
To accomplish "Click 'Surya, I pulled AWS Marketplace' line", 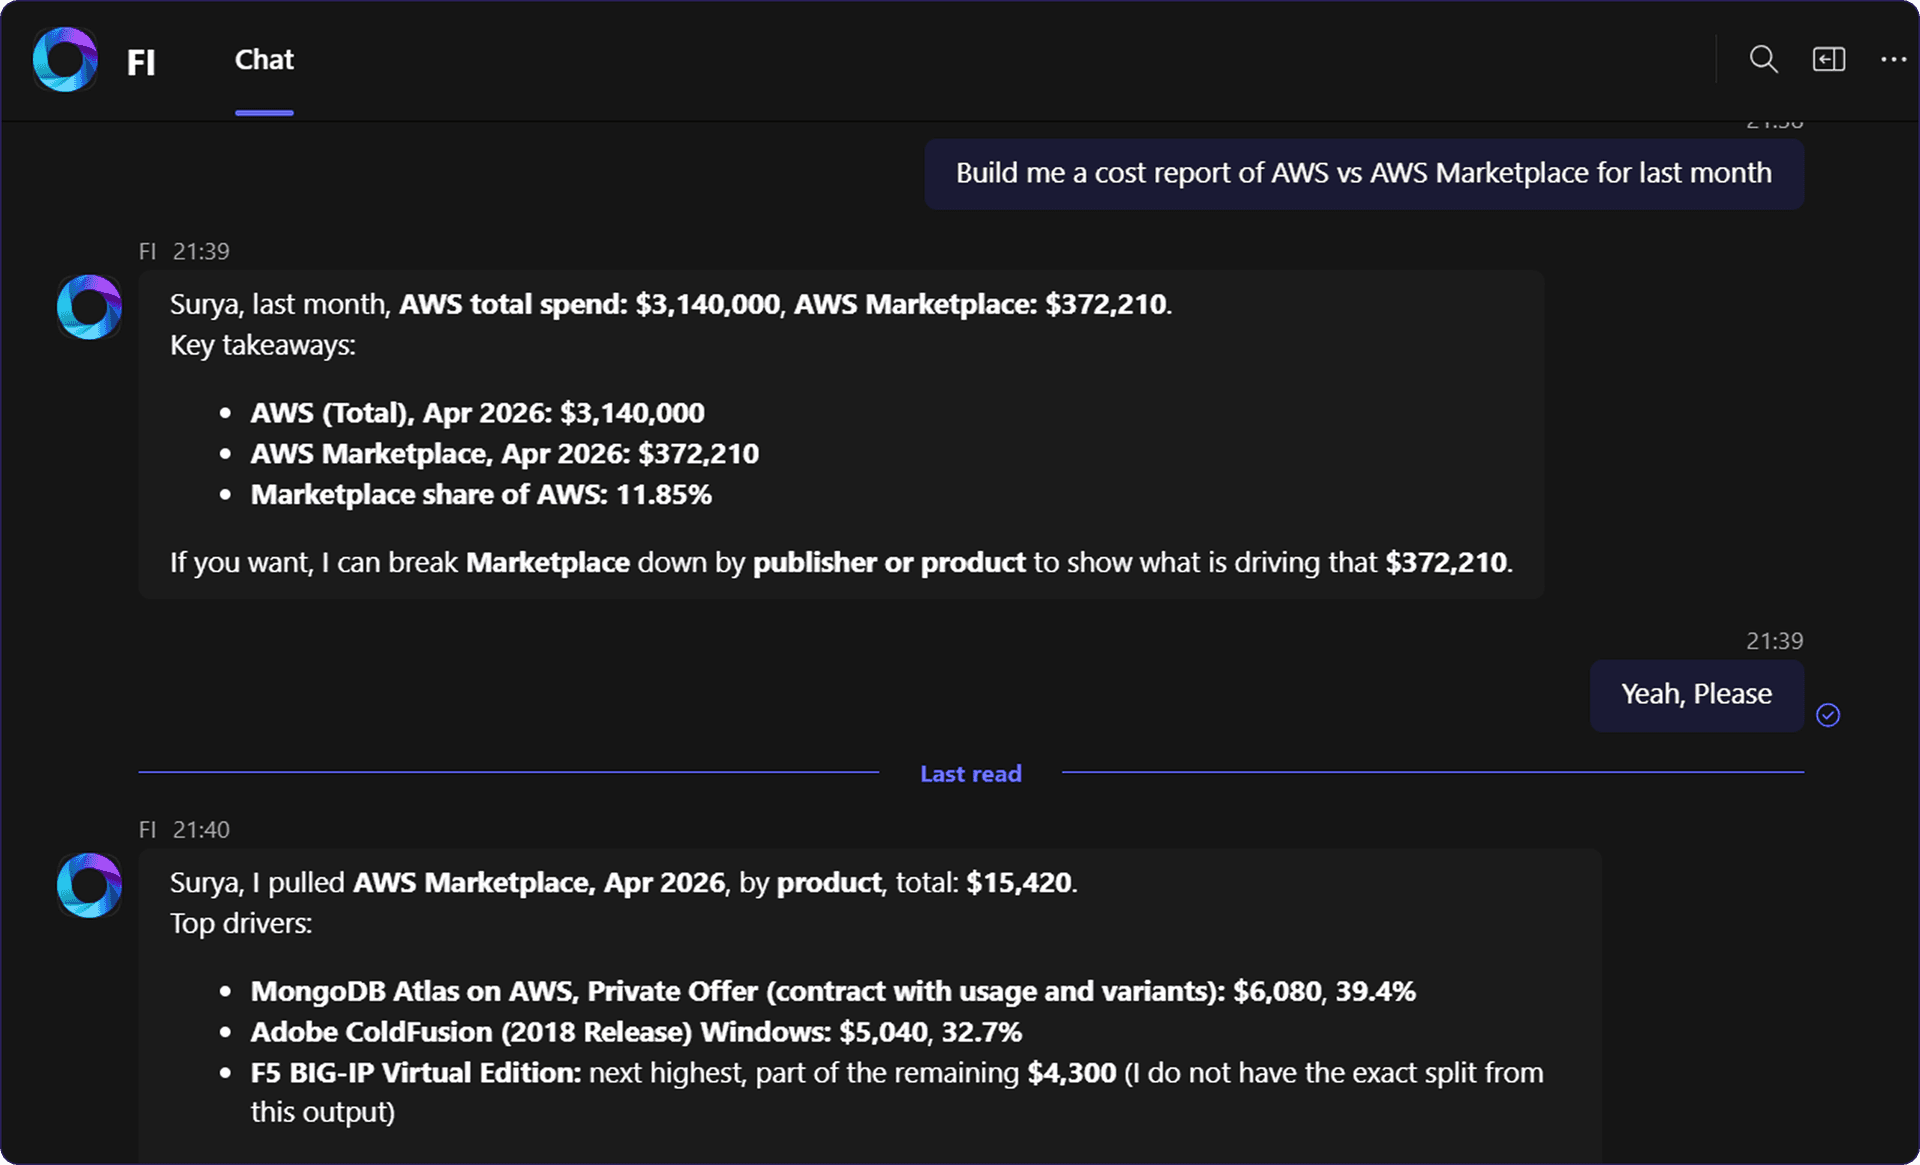I will pyautogui.click(x=623, y=883).
